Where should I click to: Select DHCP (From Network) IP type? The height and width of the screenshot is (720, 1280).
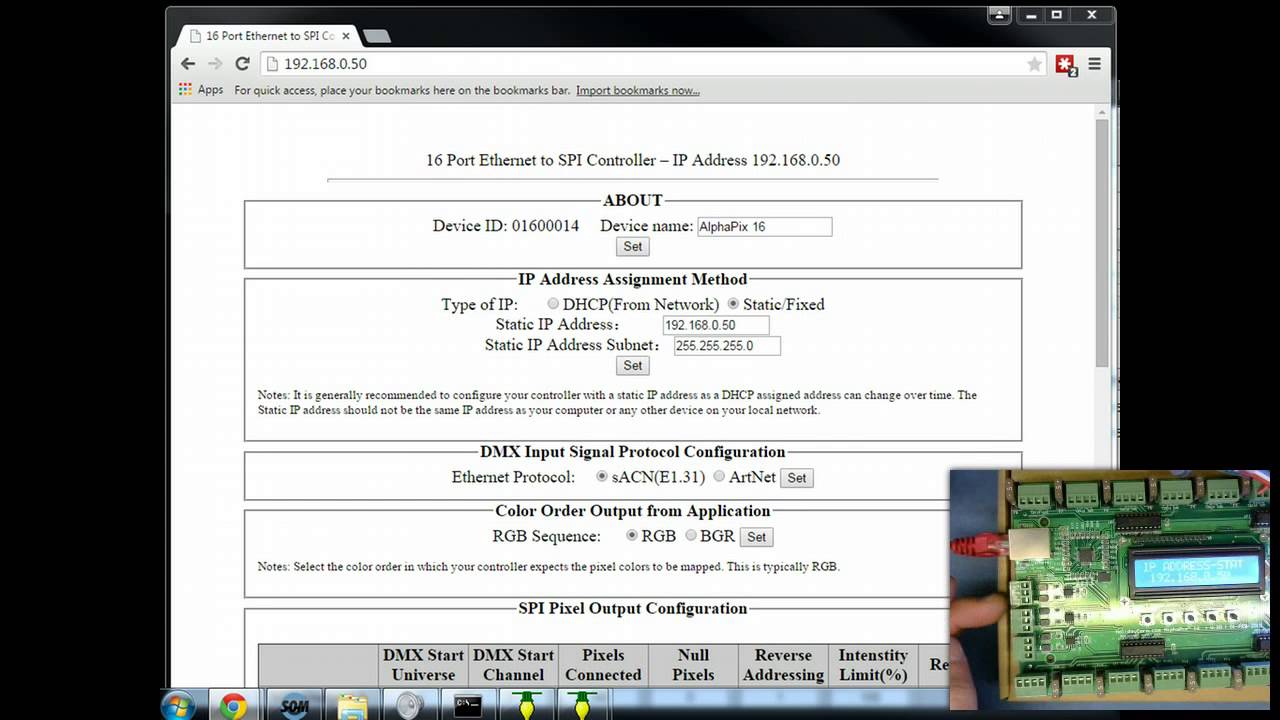[x=553, y=304]
